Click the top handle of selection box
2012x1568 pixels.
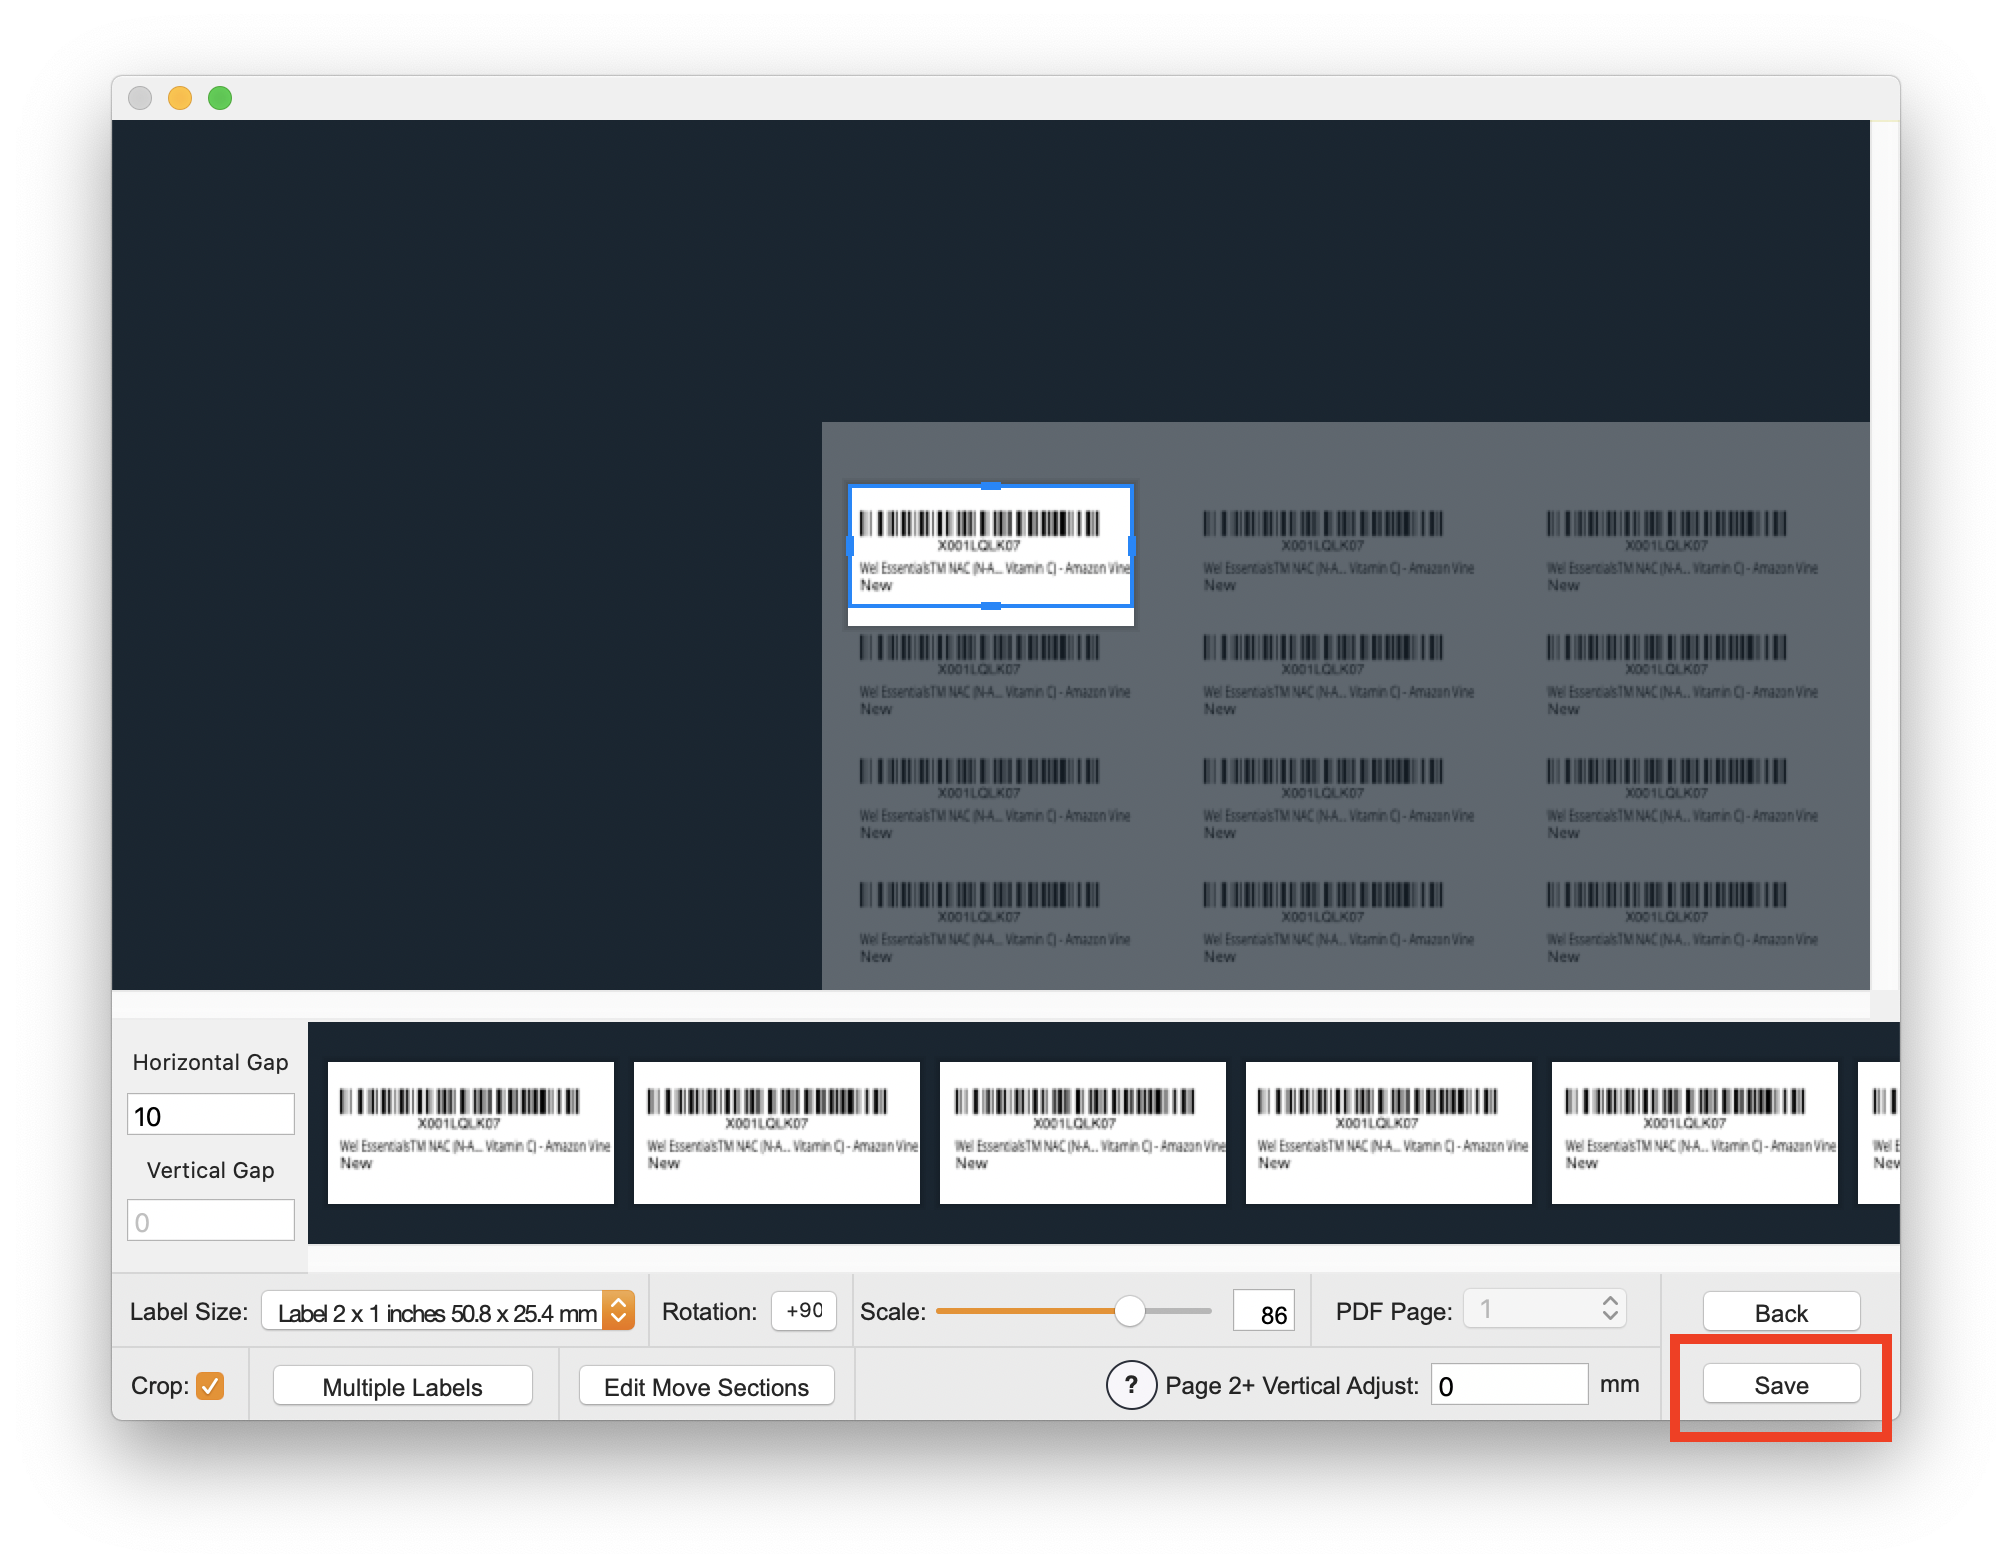pyautogui.click(x=991, y=486)
